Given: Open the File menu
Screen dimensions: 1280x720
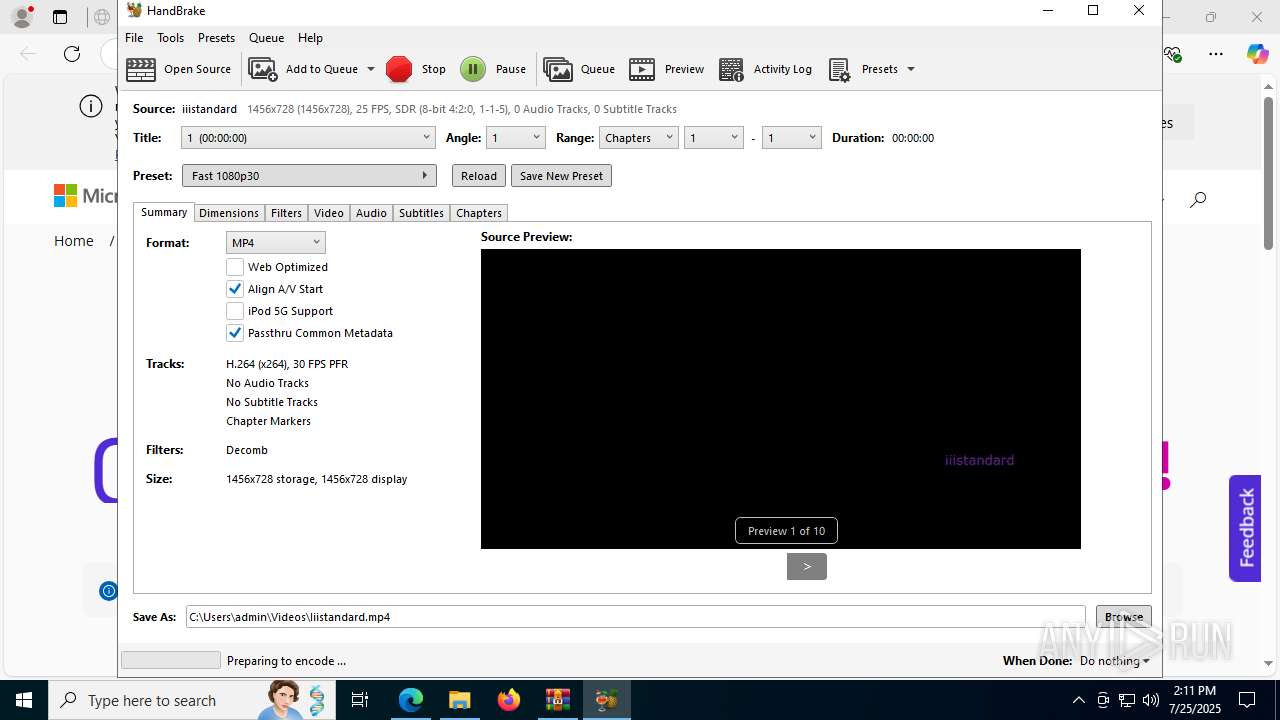Looking at the screenshot, I should (x=134, y=37).
